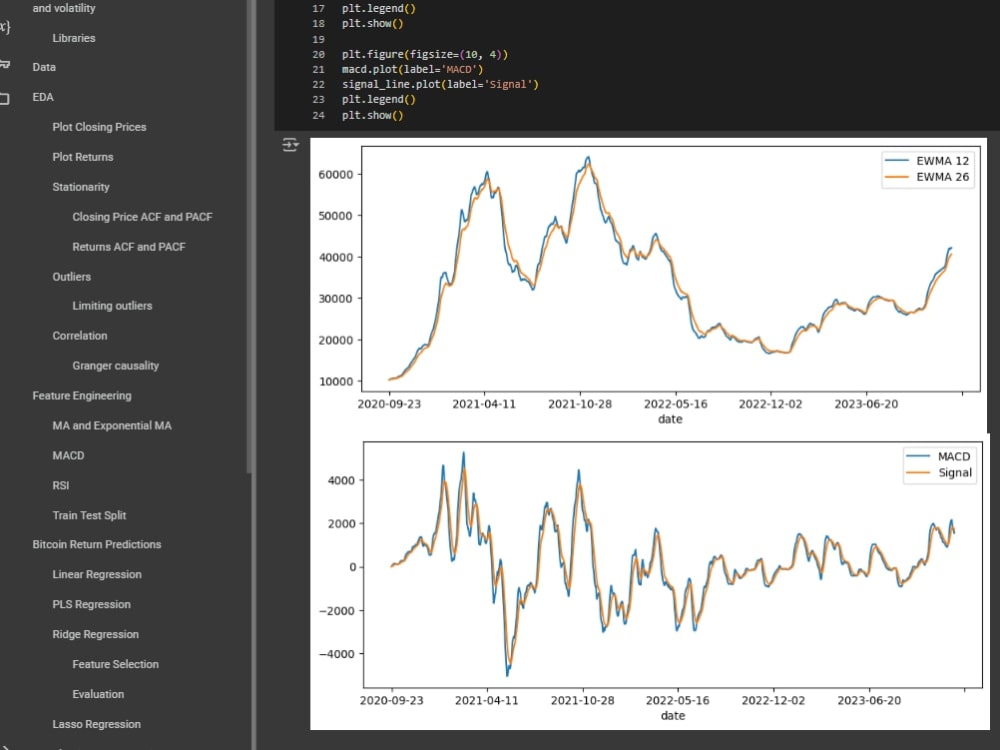Click the EWMA 26 legend entry
The image size is (1000, 750).
927,177
